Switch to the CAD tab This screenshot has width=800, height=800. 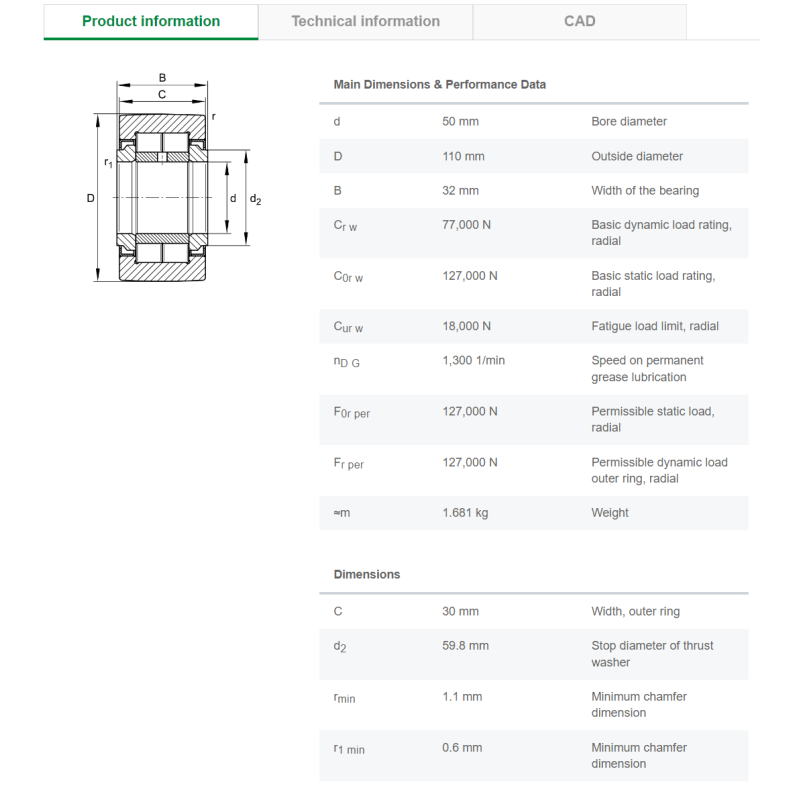(580, 21)
